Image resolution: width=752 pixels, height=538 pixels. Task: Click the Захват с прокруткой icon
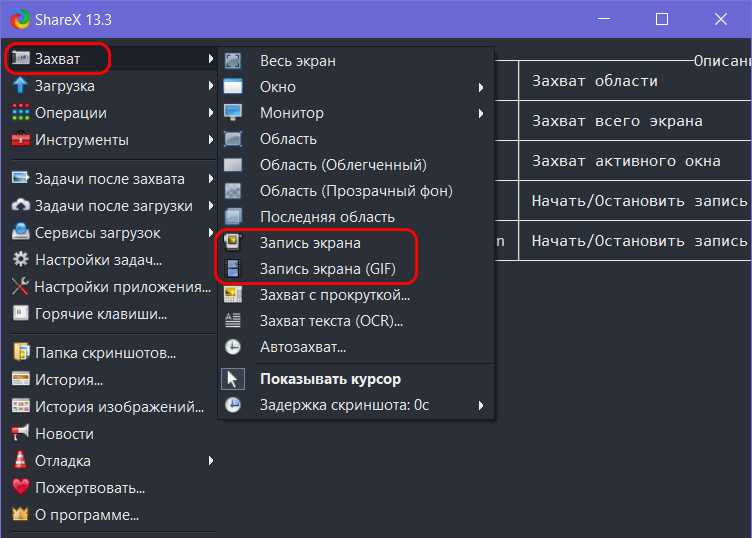233,294
